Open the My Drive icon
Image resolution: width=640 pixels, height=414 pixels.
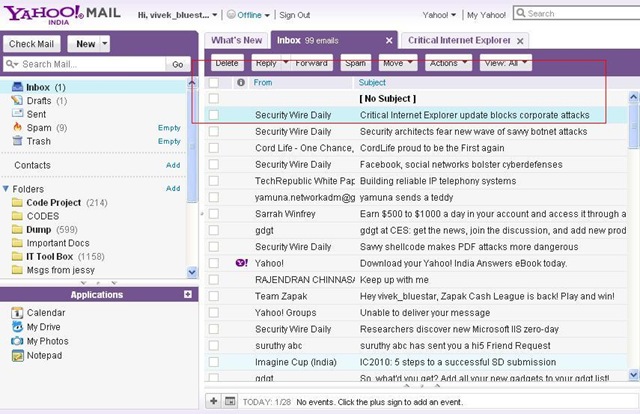(17, 327)
